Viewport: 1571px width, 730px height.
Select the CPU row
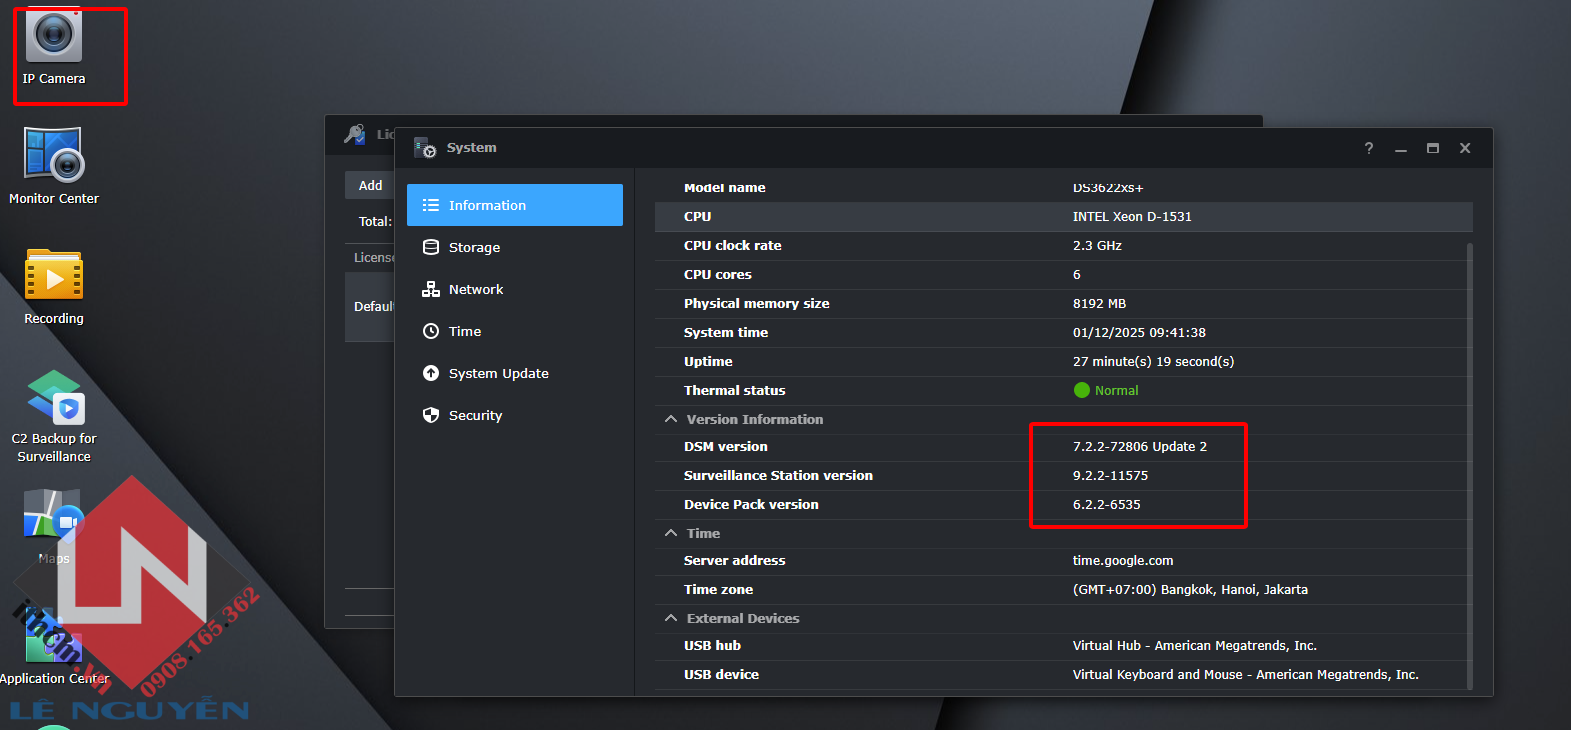tap(1064, 216)
